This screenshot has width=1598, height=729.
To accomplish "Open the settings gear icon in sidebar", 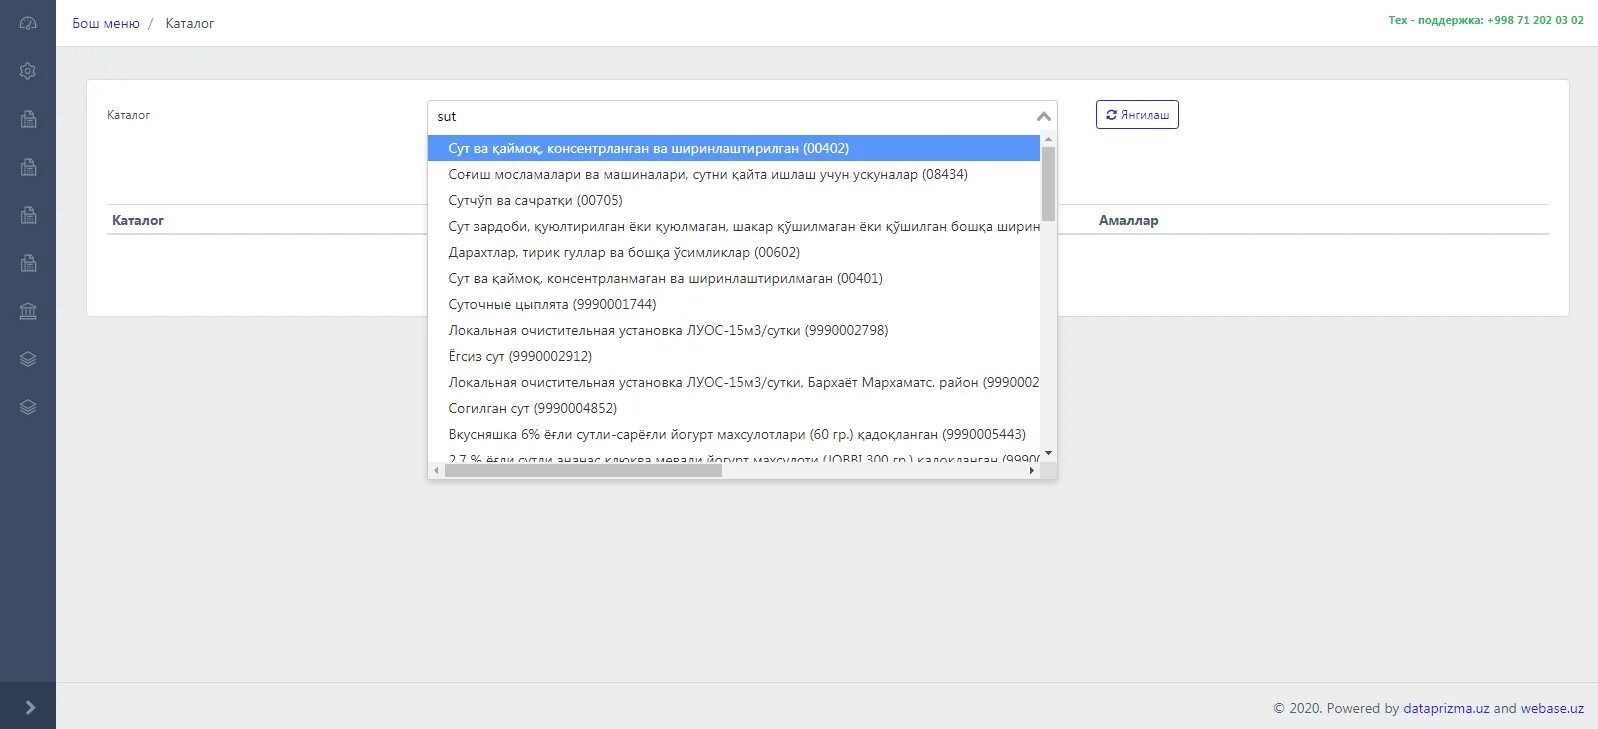I will [x=28, y=71].
